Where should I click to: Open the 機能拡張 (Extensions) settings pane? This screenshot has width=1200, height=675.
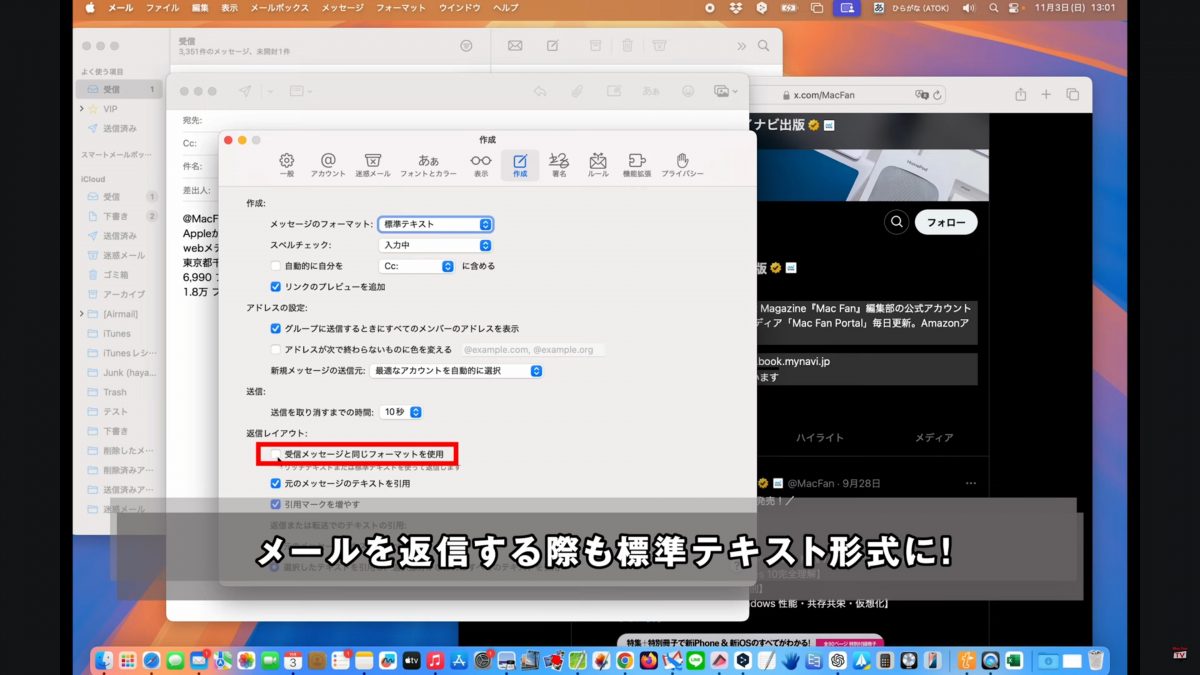click(x=636, y=165)
